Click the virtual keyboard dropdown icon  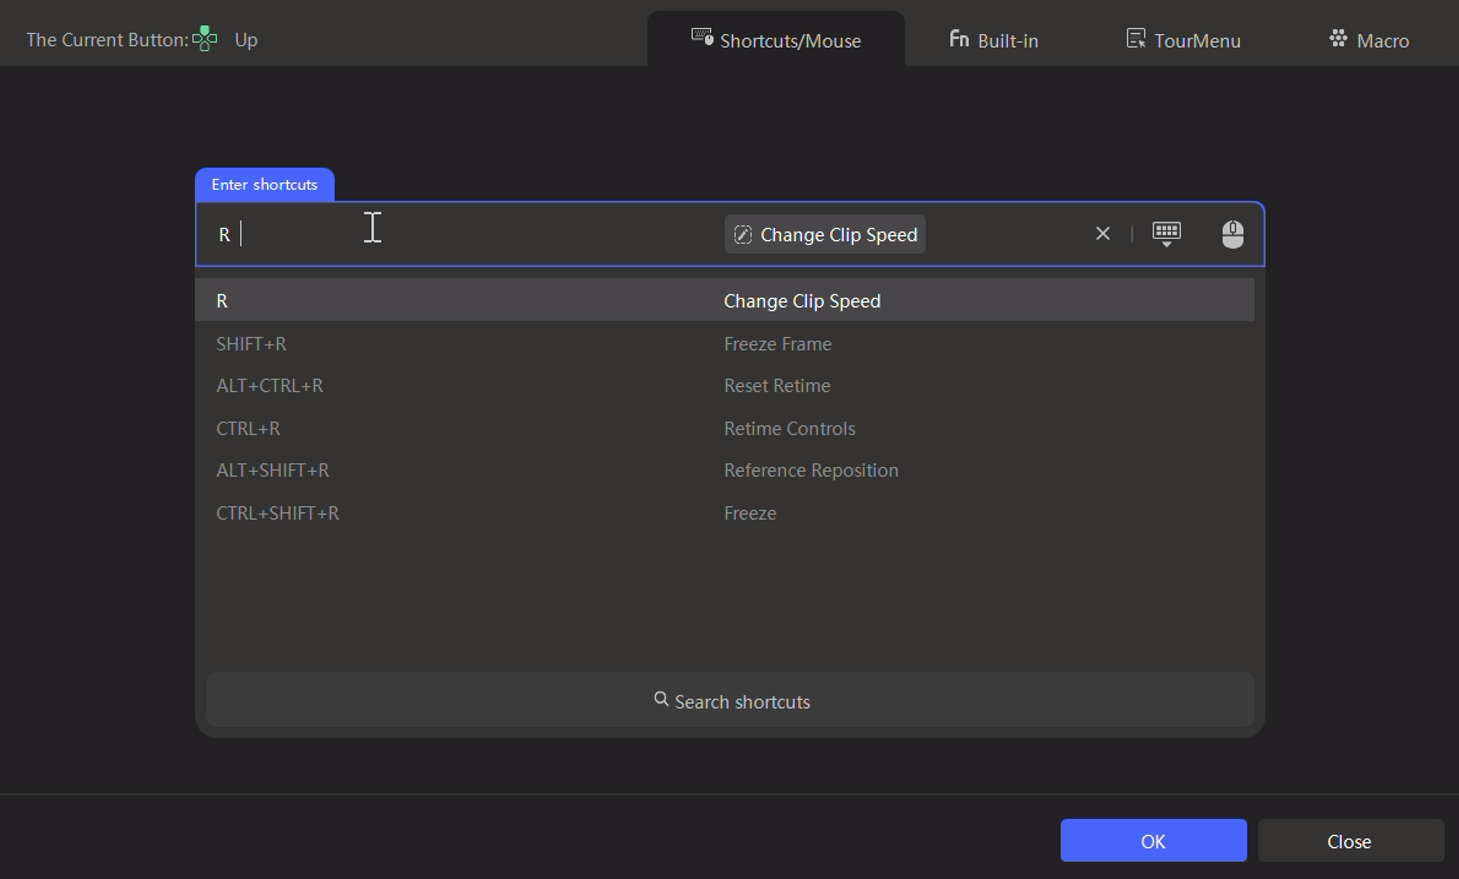tap(1166, 234)
